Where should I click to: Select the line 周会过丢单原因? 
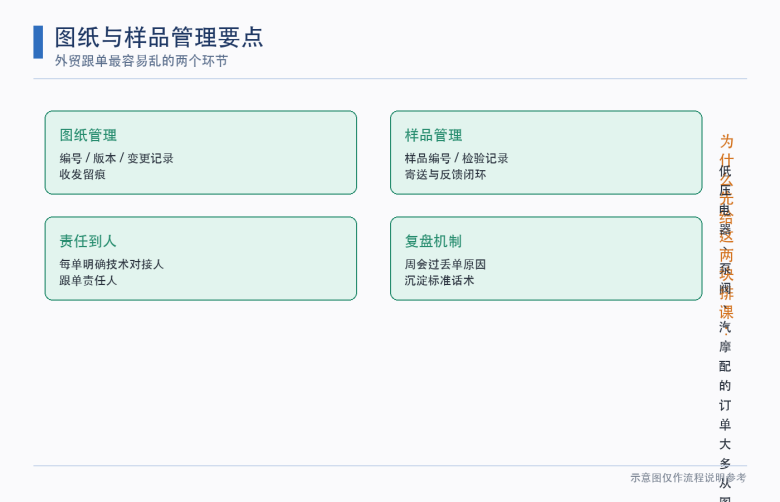[445, 265]
